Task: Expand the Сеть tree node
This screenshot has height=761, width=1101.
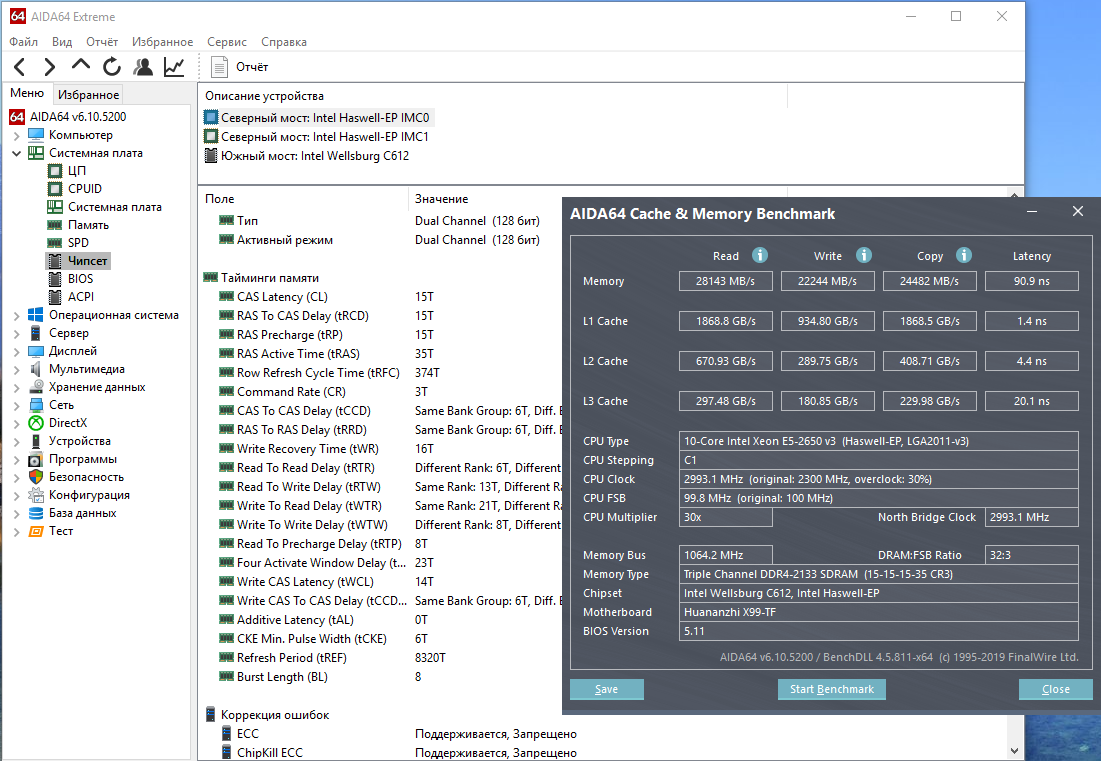Action: 17,405
